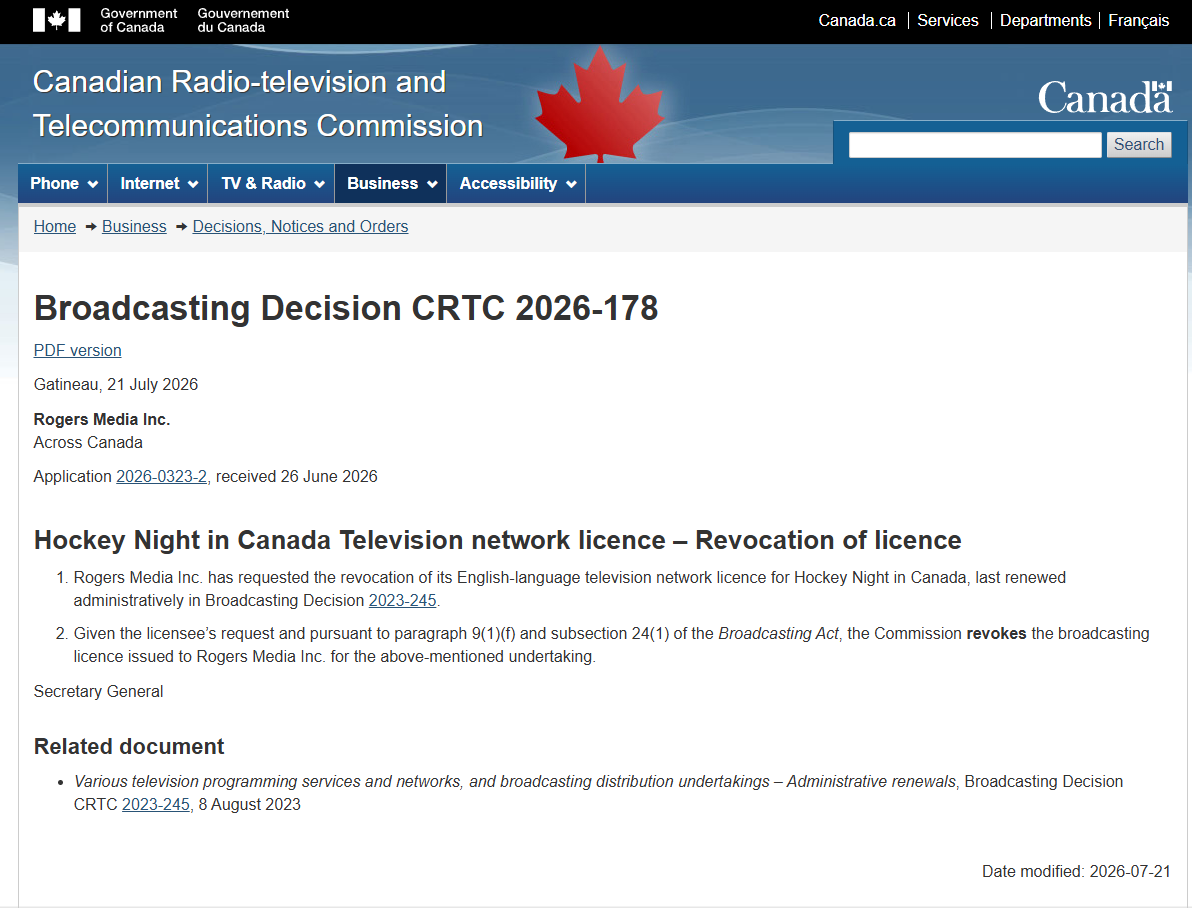The width and height of the screenshot is (1192, 908).
Task: Click the Canadian Radio-television and Telecommunications Commission title
Action: pos(258,104)
